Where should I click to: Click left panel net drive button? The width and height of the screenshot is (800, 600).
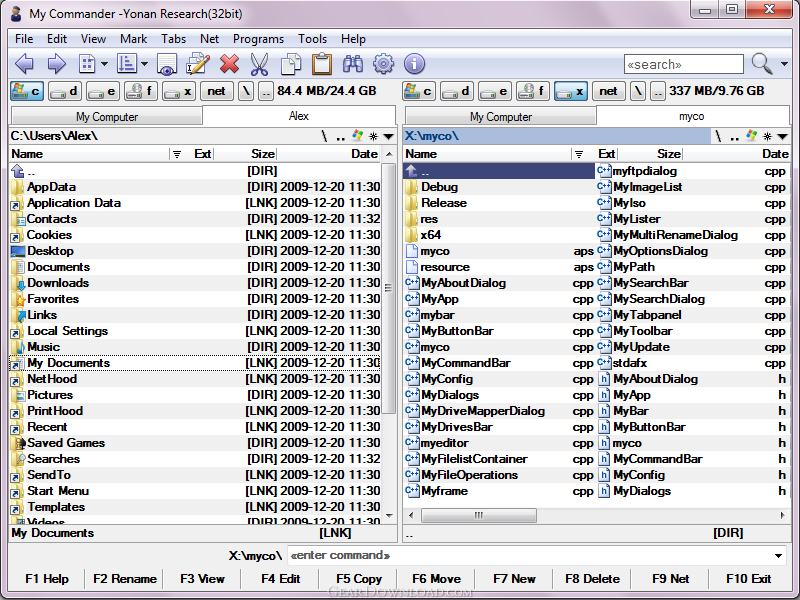pos(216,91)
